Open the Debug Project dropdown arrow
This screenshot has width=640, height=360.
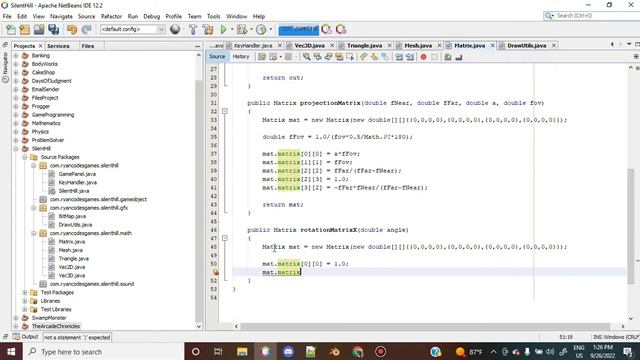point(251,29)
